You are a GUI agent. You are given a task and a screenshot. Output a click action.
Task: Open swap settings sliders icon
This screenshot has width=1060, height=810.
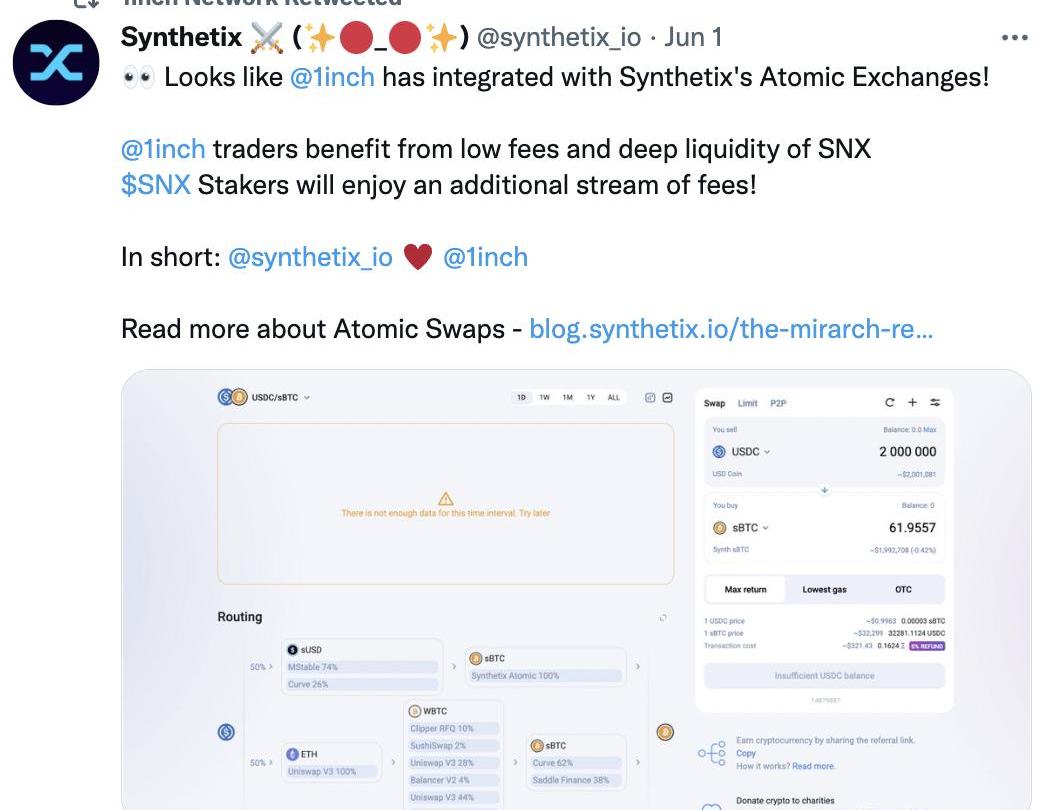(x=935, y=402)
